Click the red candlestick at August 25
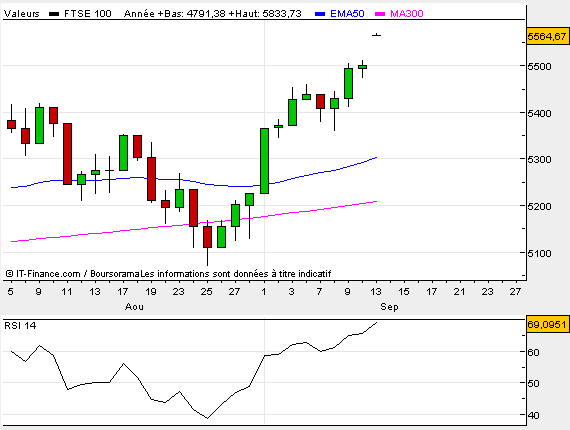Viewport: 570px width, 430px height. click(207, 237)
